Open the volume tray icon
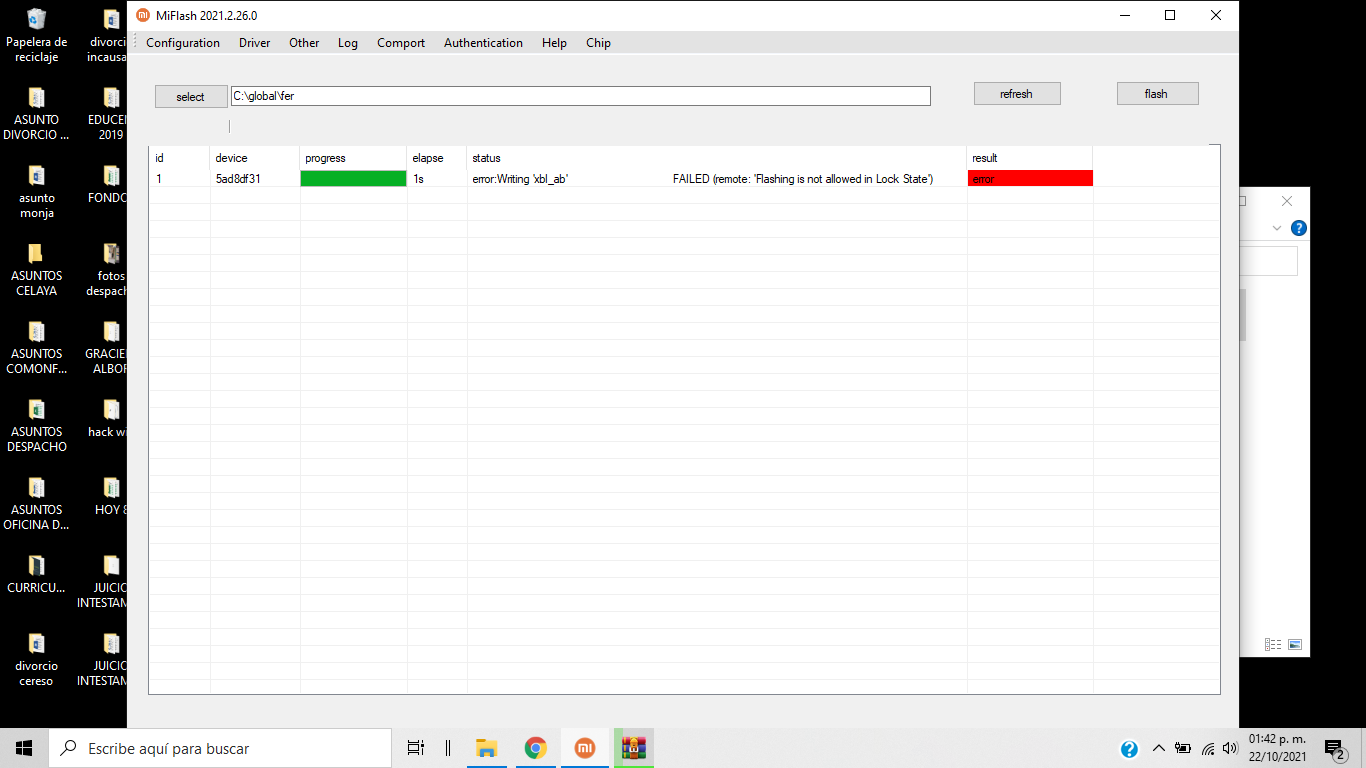 tap(1231, 748)
